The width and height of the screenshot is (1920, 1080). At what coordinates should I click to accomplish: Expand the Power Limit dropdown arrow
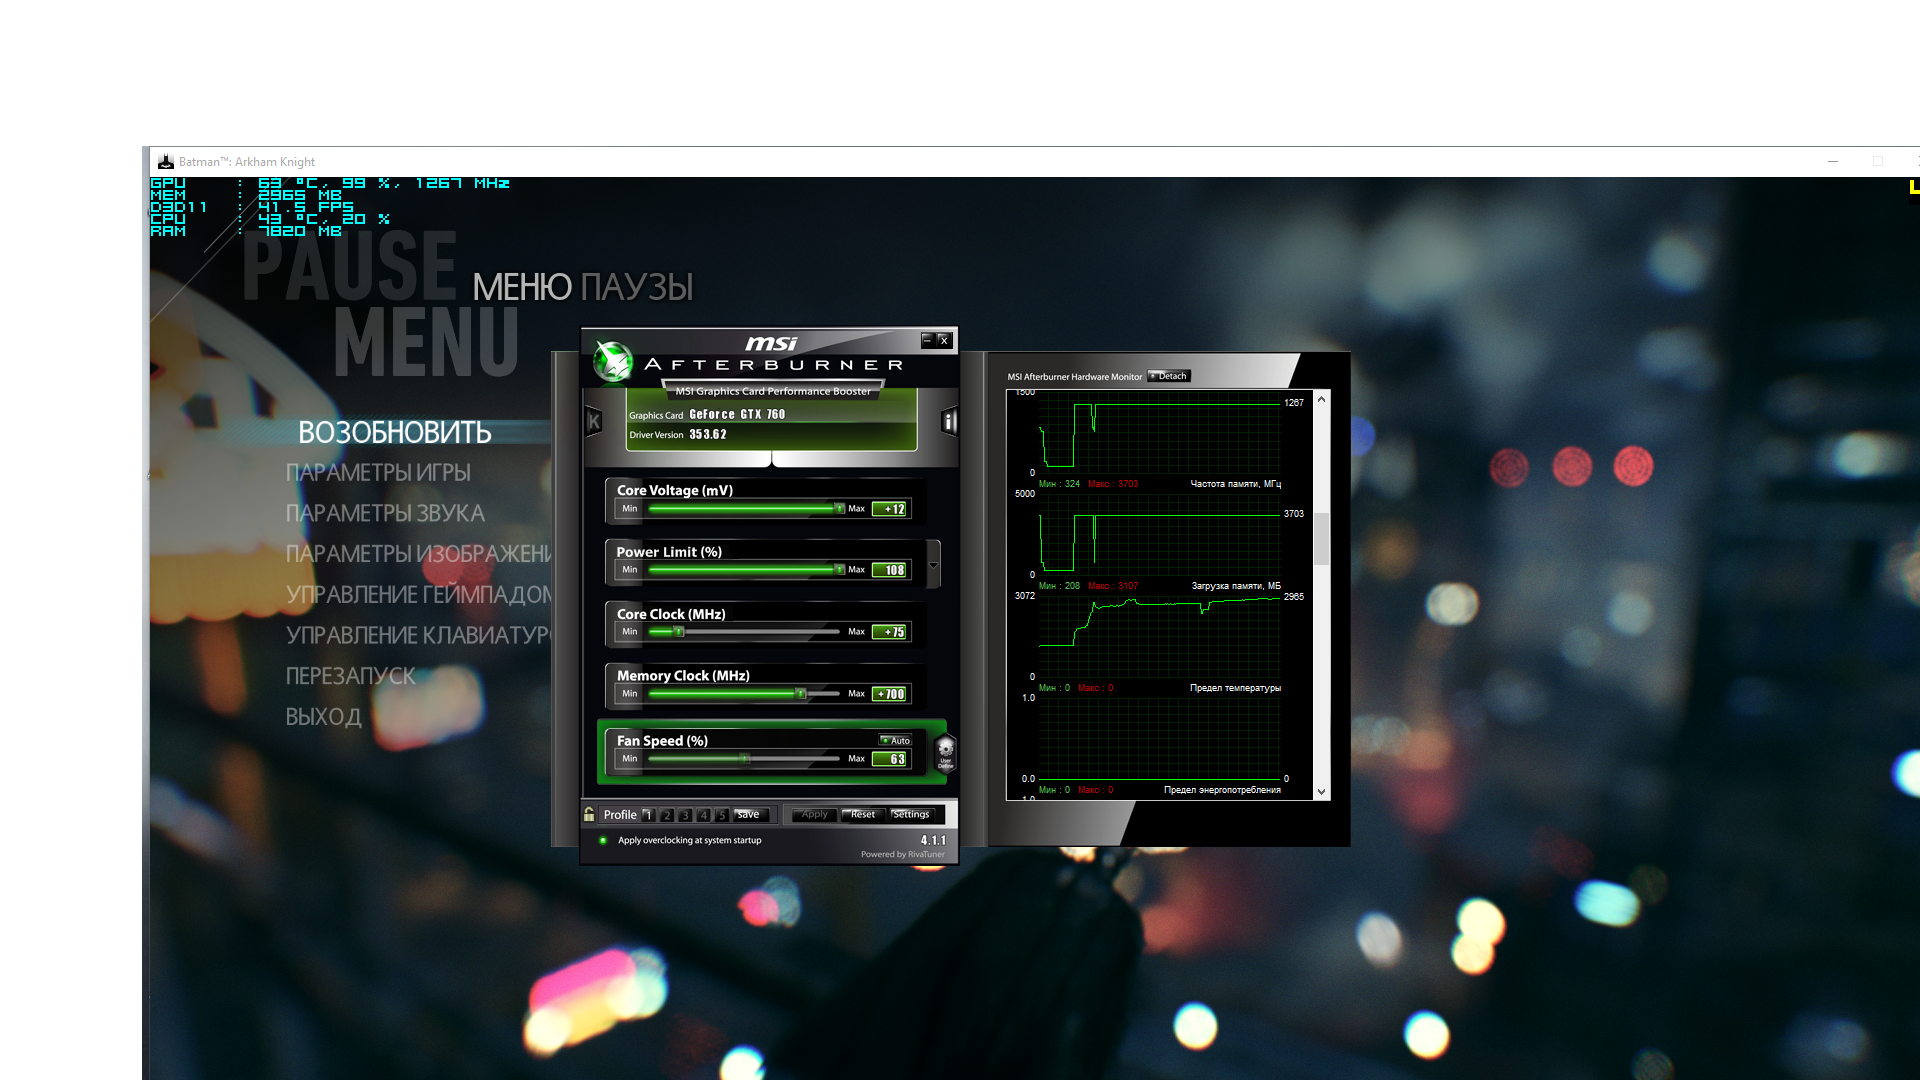click(933, 565)
